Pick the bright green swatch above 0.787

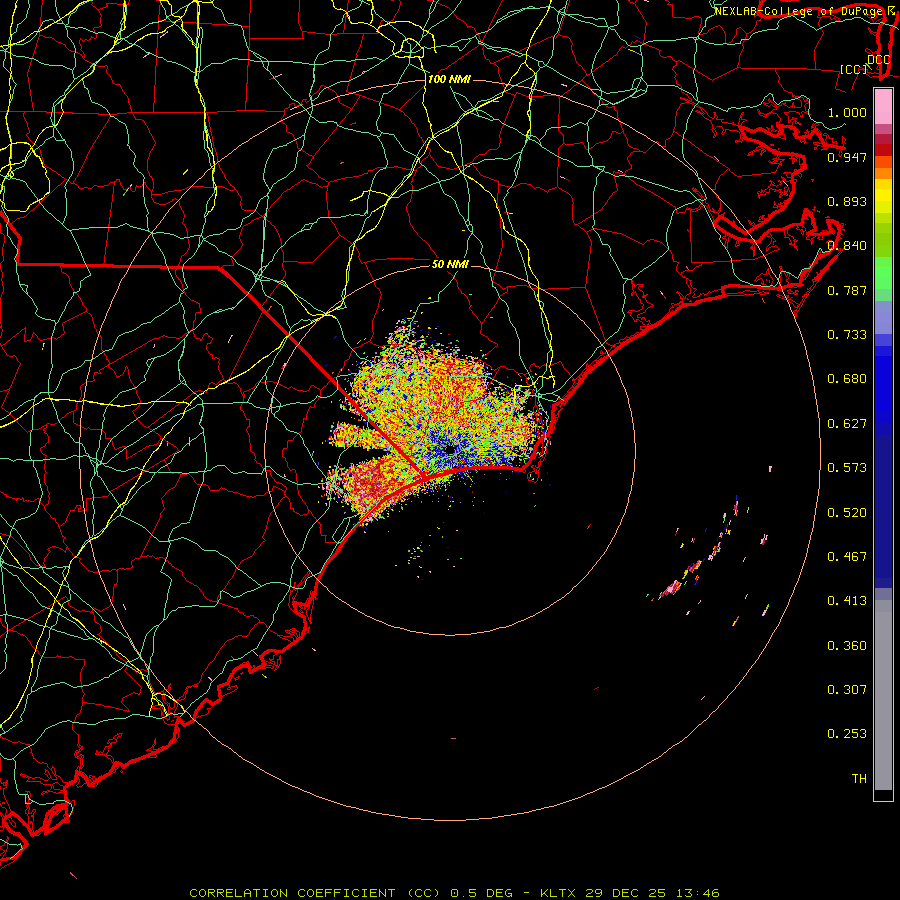click(x=883, y=273)
